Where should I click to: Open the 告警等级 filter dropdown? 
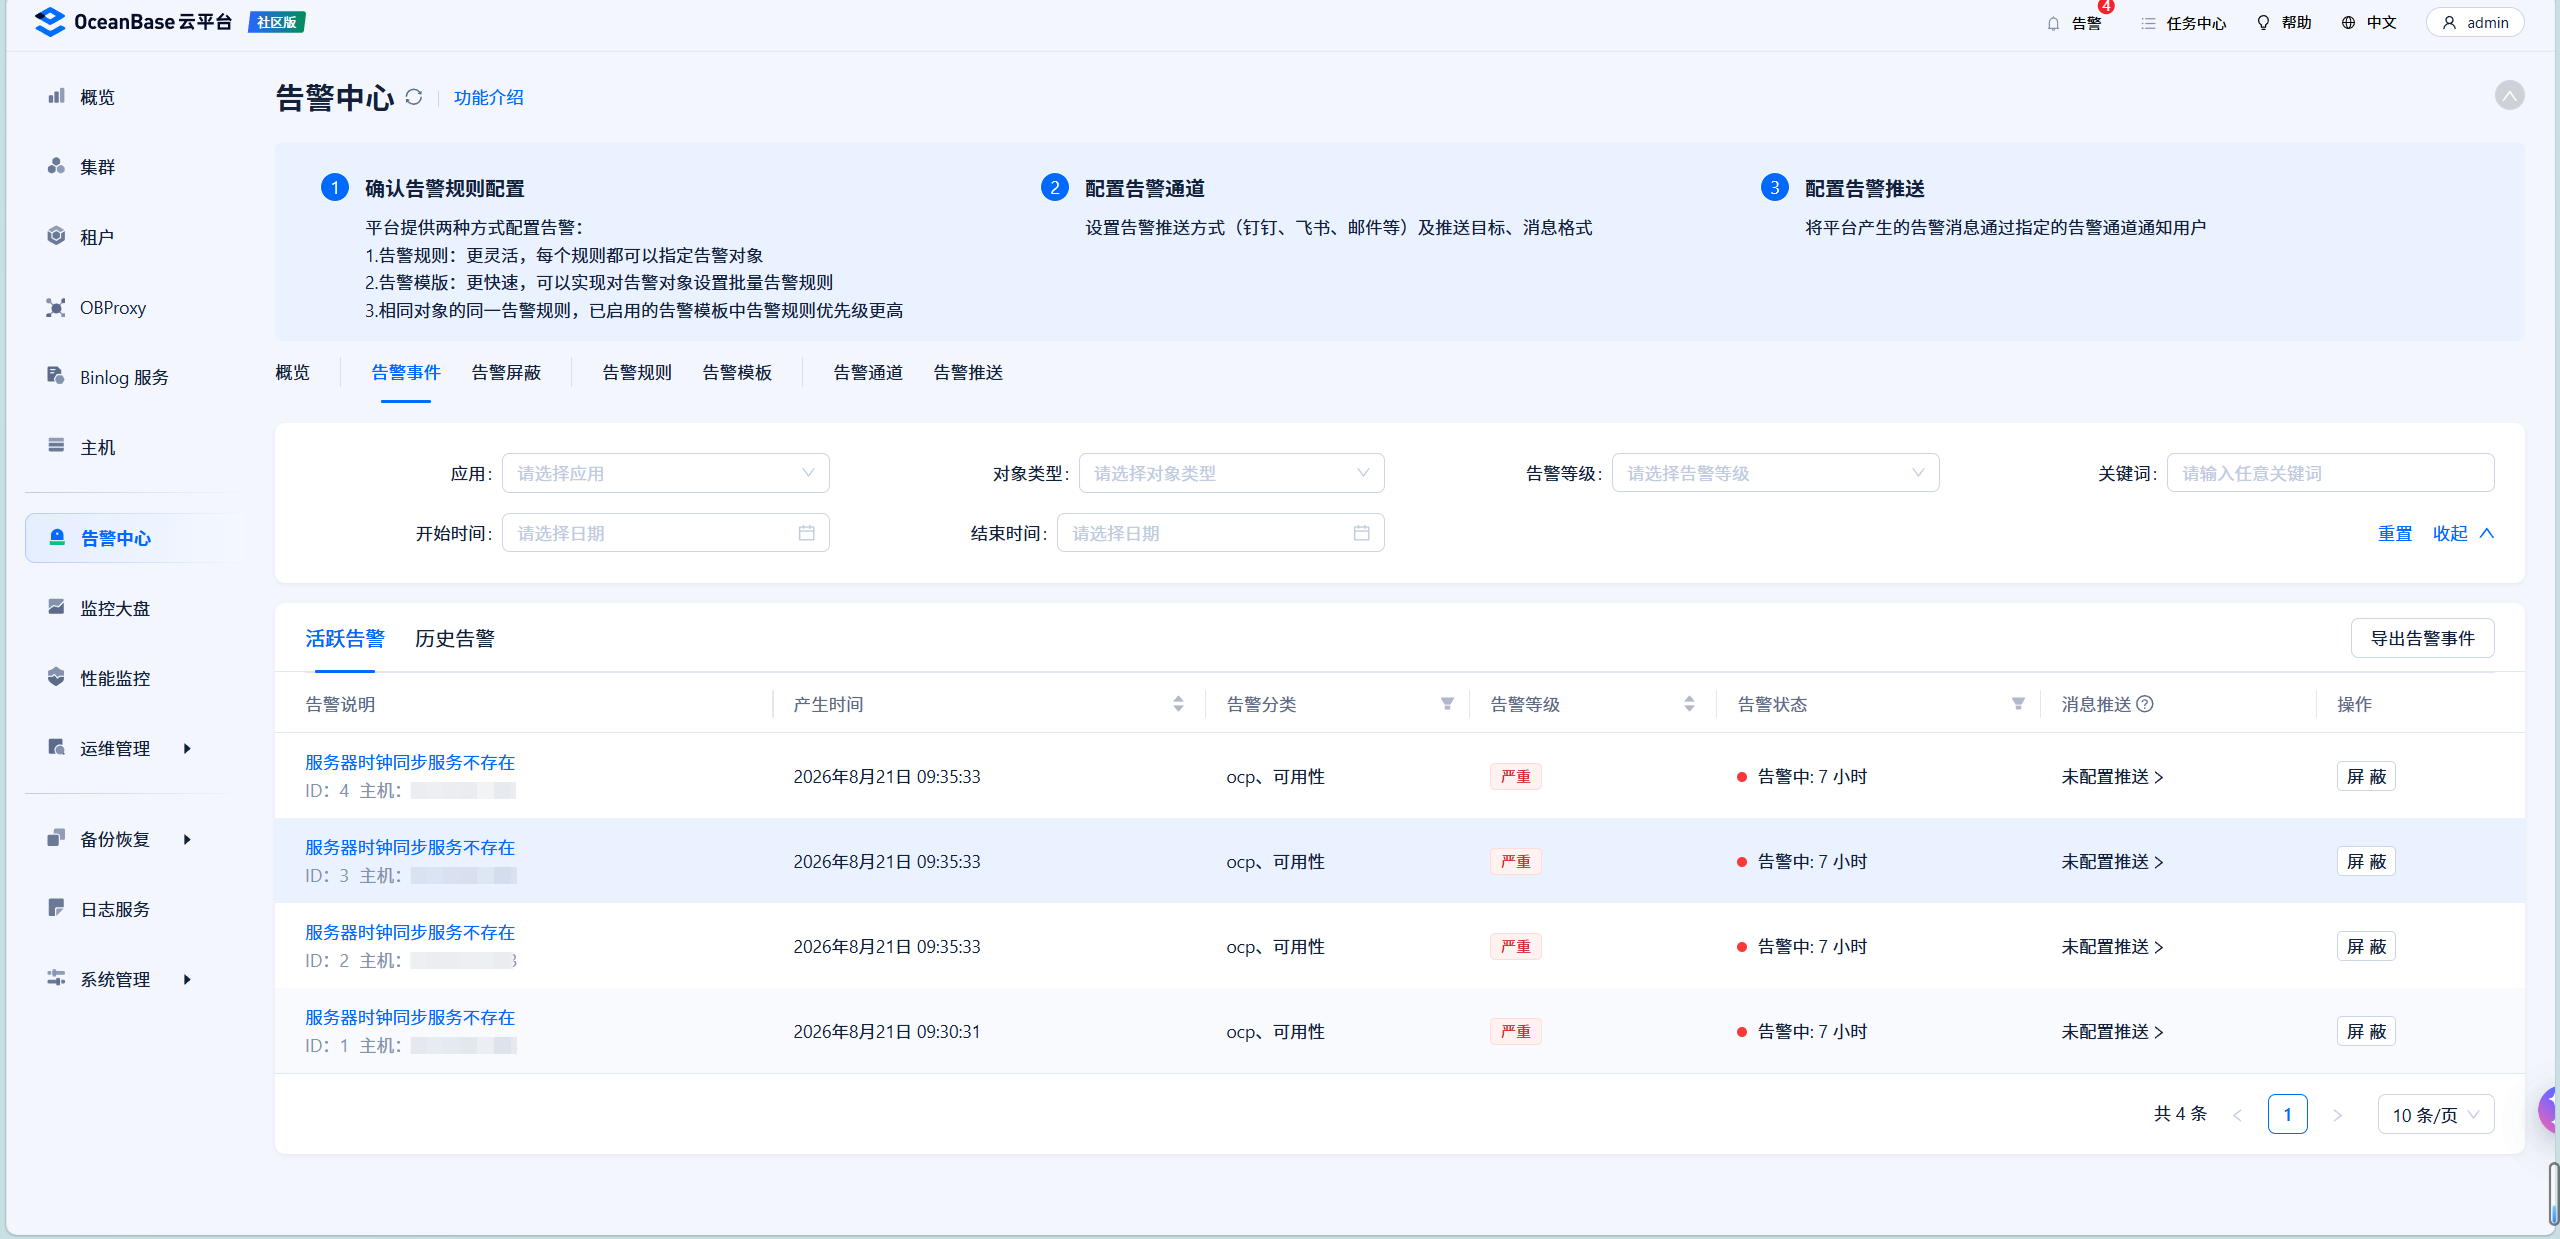click(1776, 473)
